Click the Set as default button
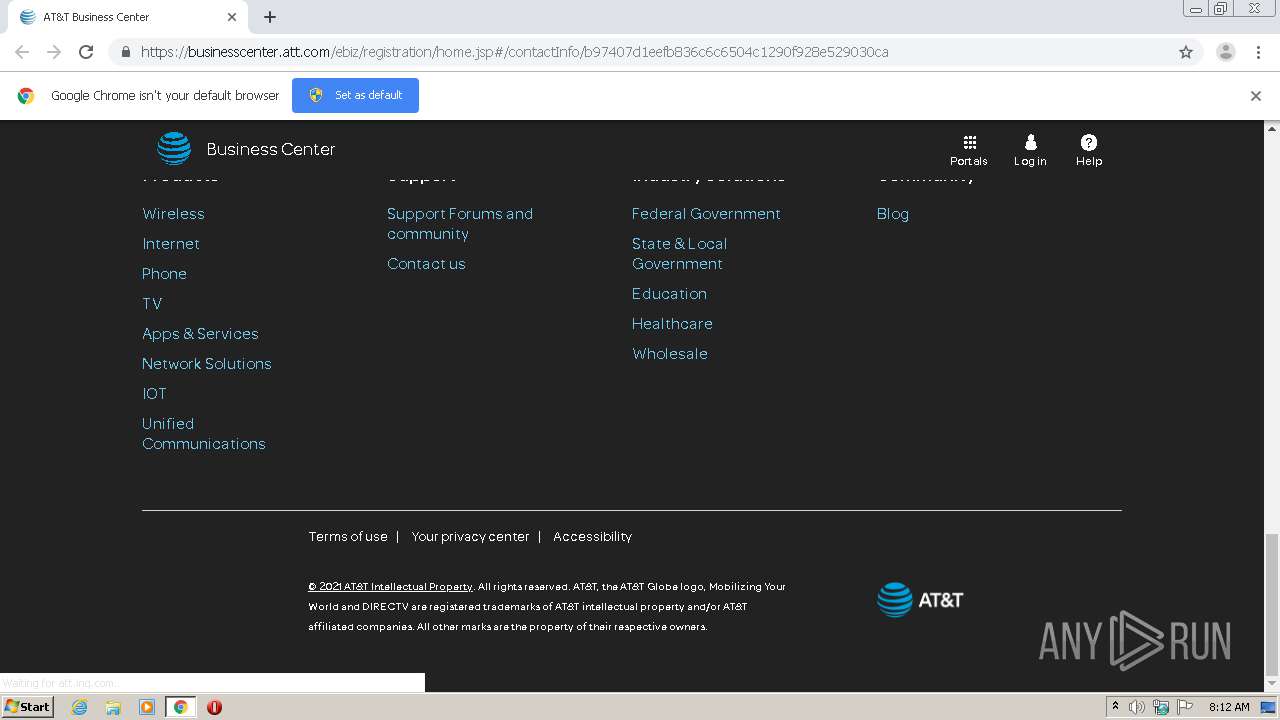The height and width of the screenshot is (720, 1280). pos(355,95)
